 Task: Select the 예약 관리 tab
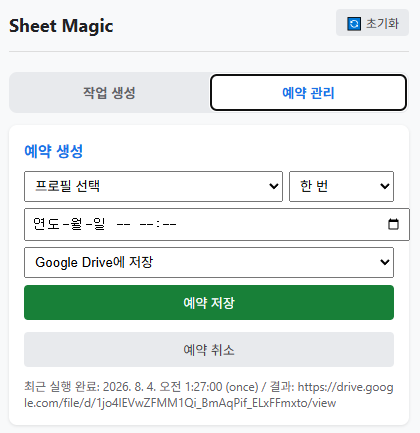pyautogui.click(x=308, y=93)
